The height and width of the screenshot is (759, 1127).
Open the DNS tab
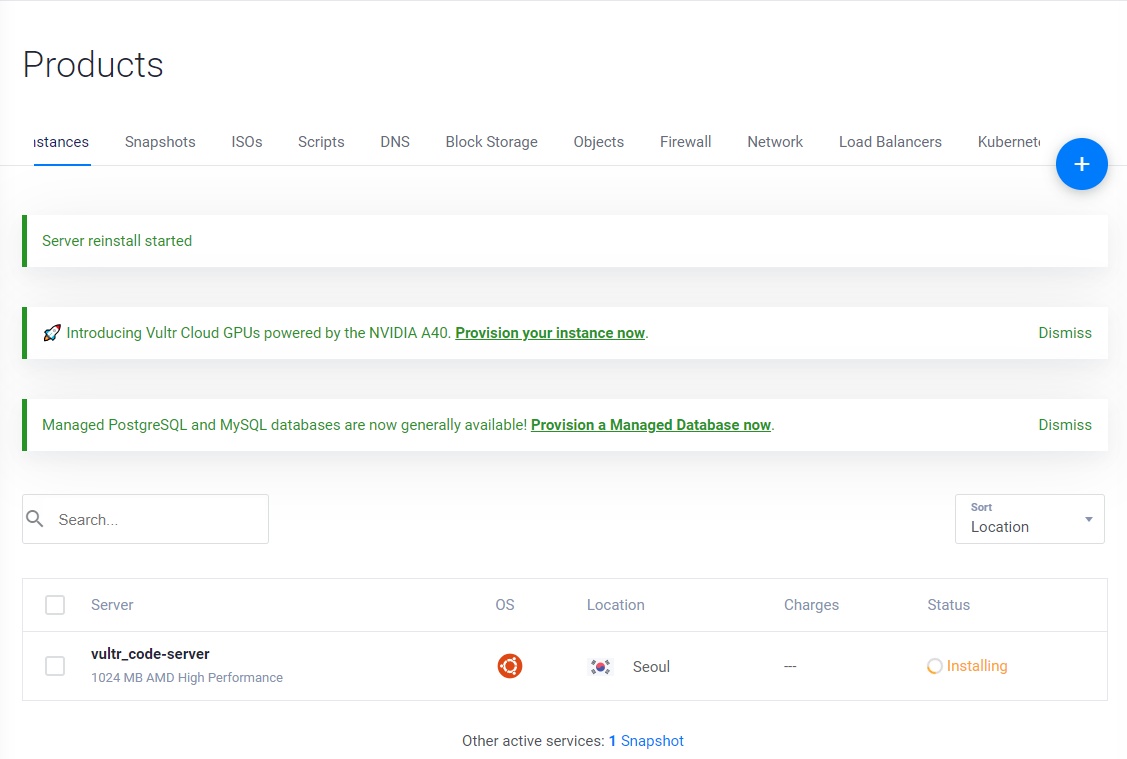pos(395,142)
